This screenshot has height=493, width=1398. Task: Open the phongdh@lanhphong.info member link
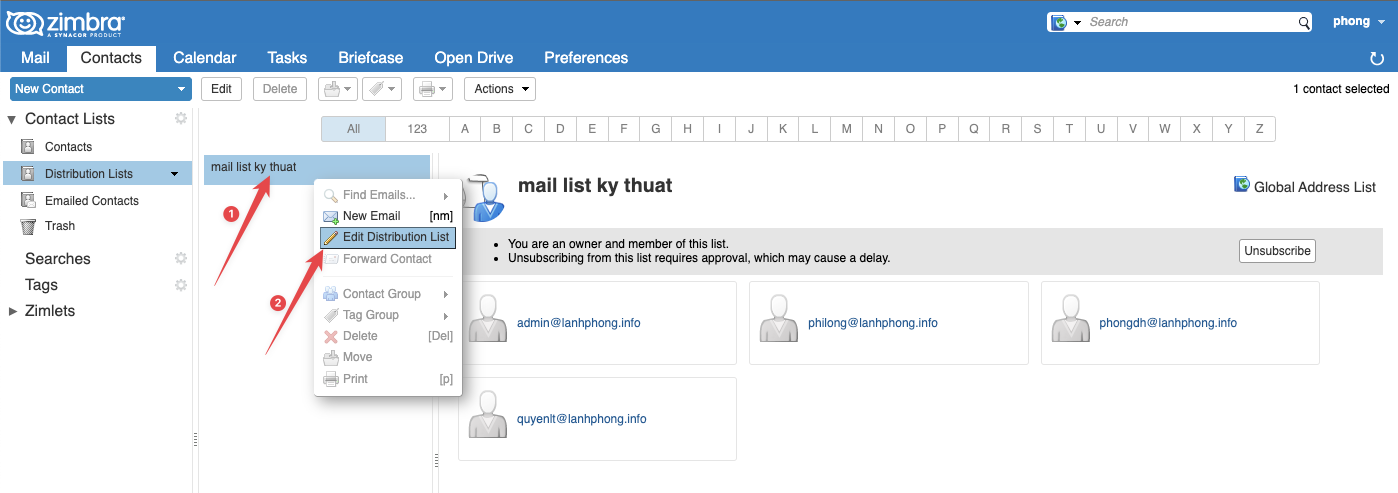(1168, 323)
